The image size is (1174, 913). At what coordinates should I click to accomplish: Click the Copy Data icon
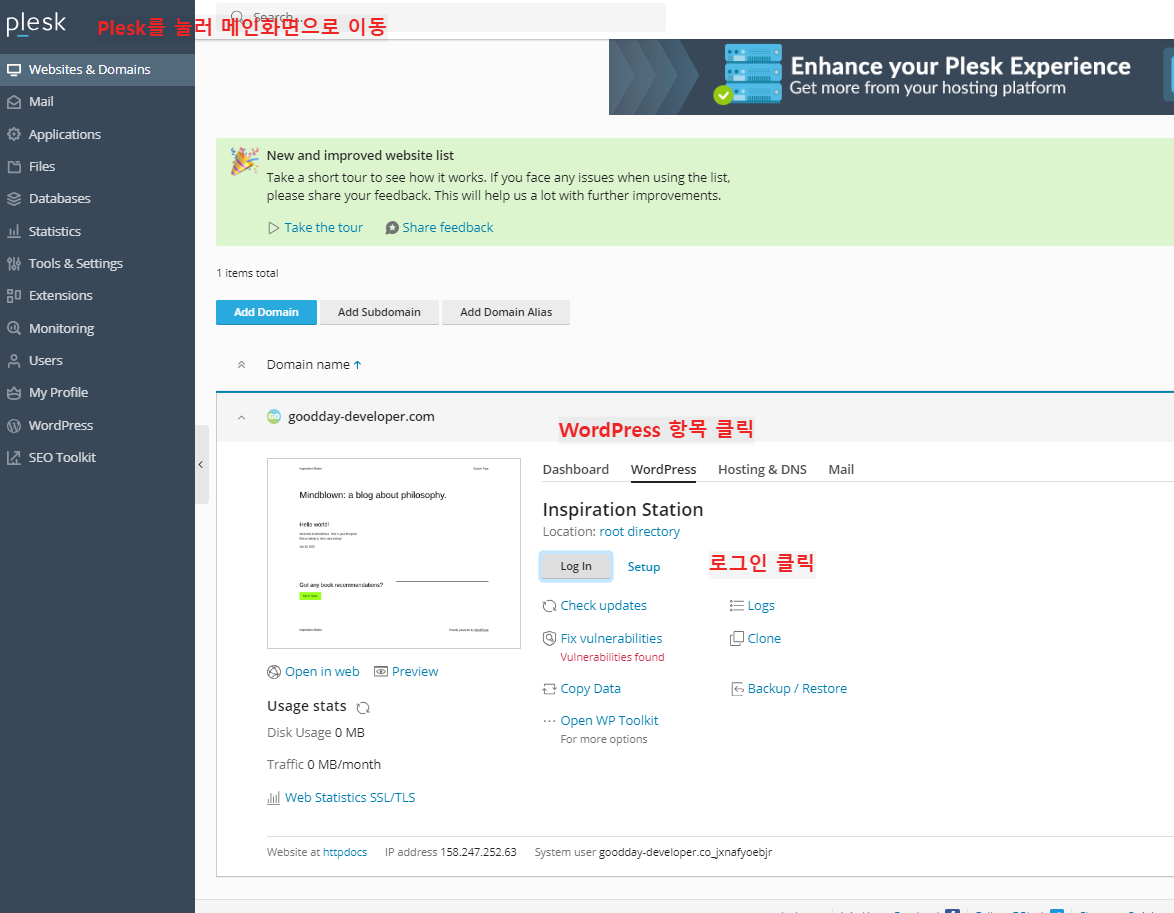point(550,689)
